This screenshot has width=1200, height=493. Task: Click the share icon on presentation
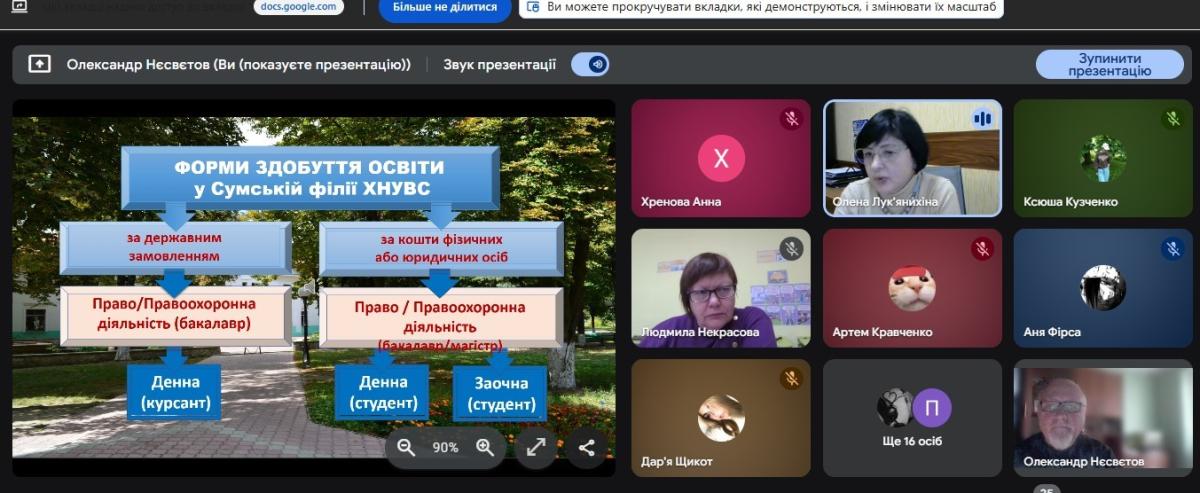(x=586, y=448)
